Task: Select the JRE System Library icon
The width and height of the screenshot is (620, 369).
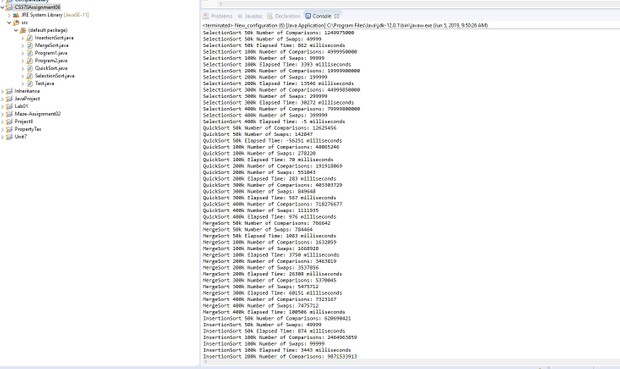Action: tap(16, 15)
